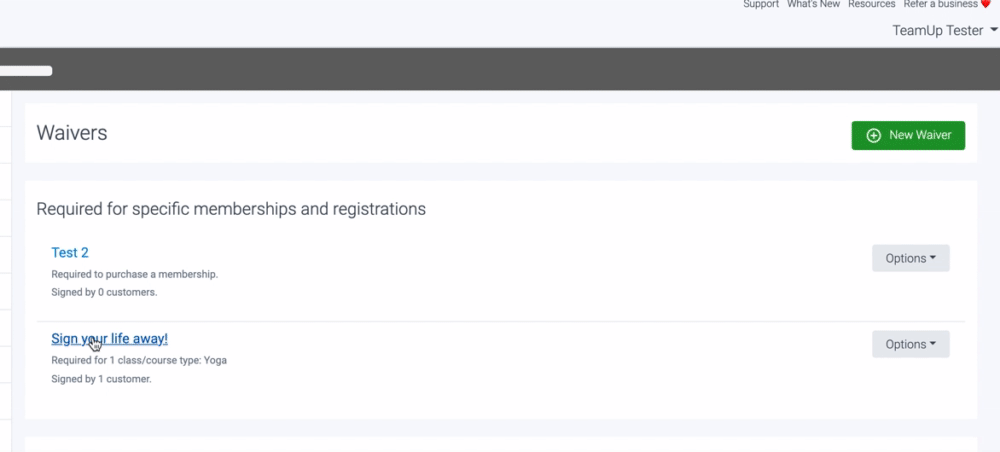Viewport: 1000px width, 452px height.
Task: Open the TeamUp Tester account menu
Action: click(938, 30)
